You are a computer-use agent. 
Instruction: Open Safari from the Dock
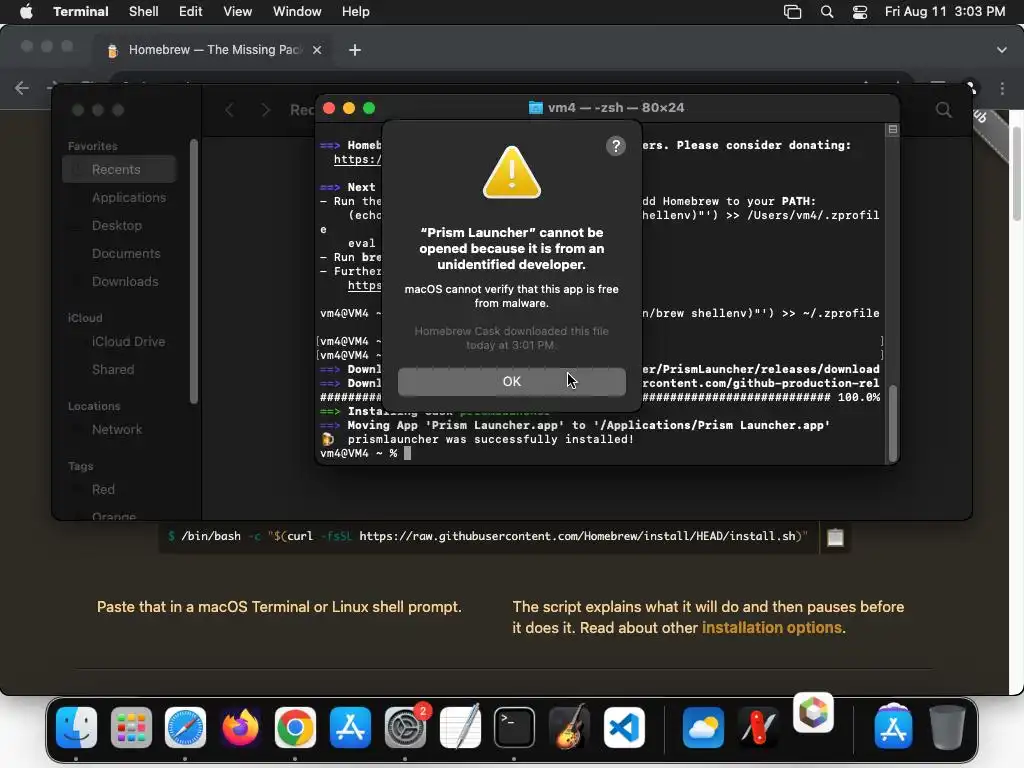coord(185,728)
